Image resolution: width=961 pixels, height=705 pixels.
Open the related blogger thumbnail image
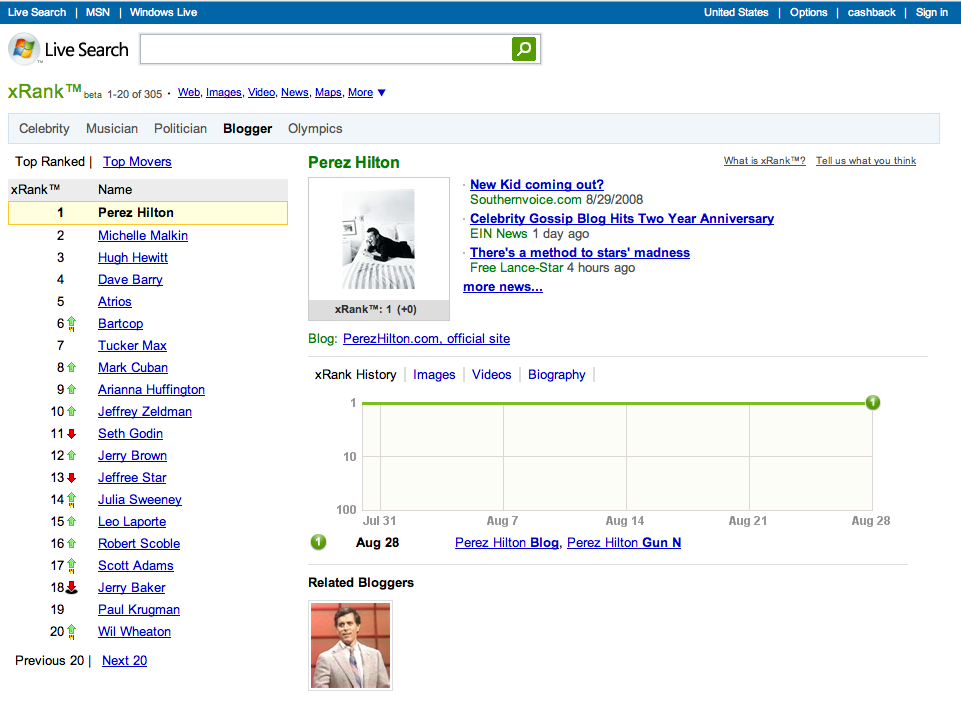(x=350, y=645)
